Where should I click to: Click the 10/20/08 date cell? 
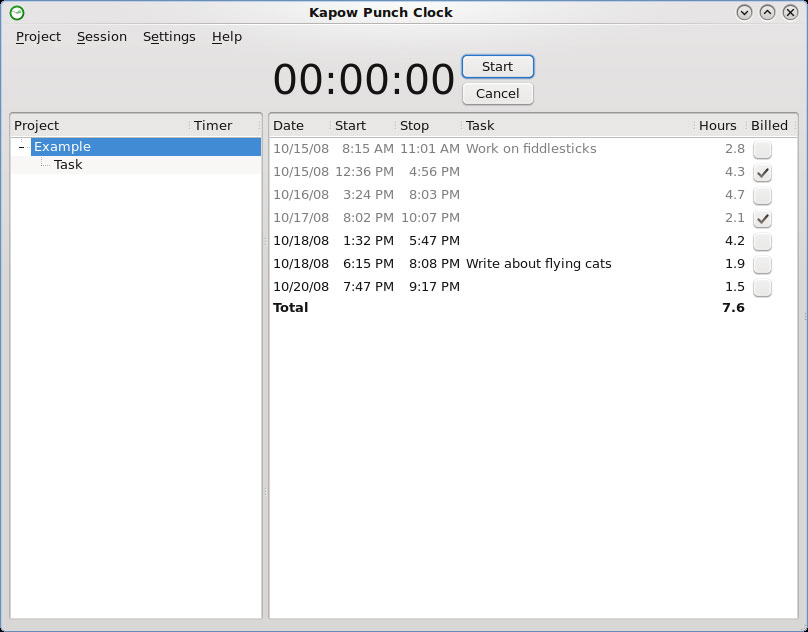(301, 286)
